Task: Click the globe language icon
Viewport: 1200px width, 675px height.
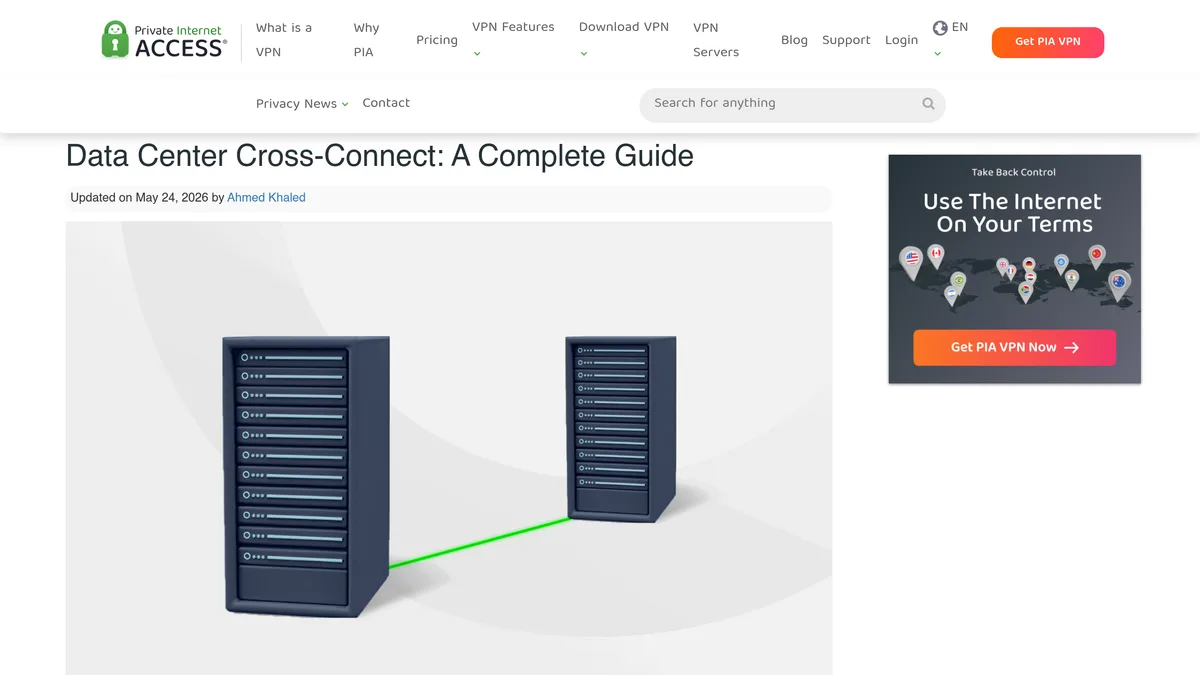Action: point(940,28)
